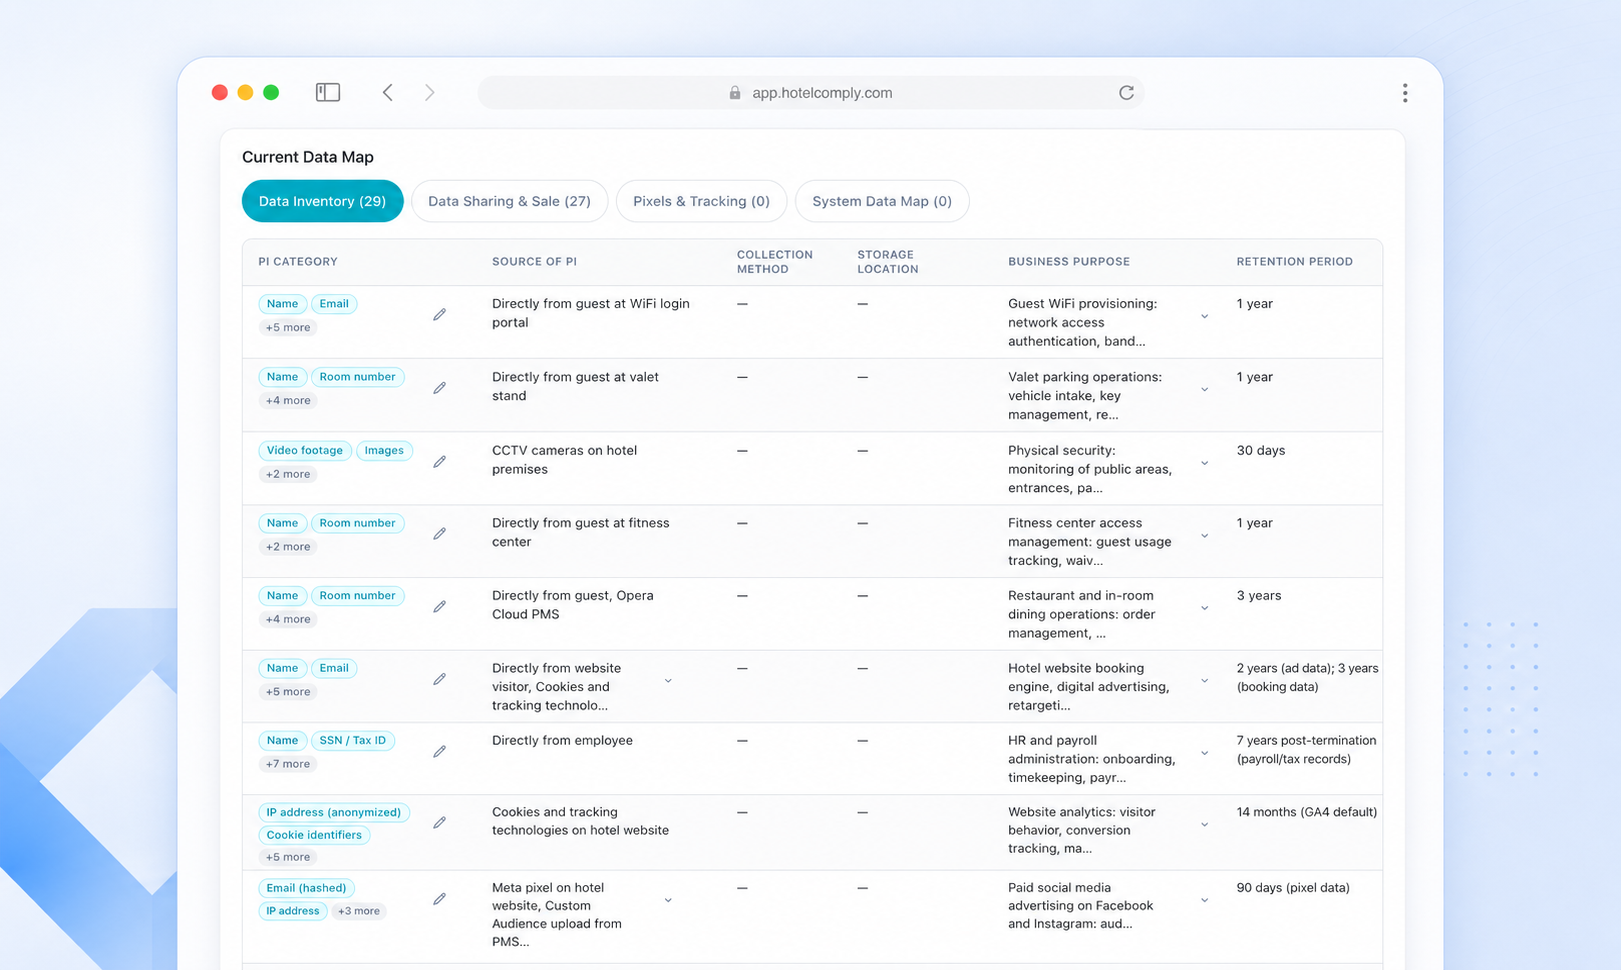Show +5 more tags in WiFi row
1621x970 pixels.
tap(288, 327)
